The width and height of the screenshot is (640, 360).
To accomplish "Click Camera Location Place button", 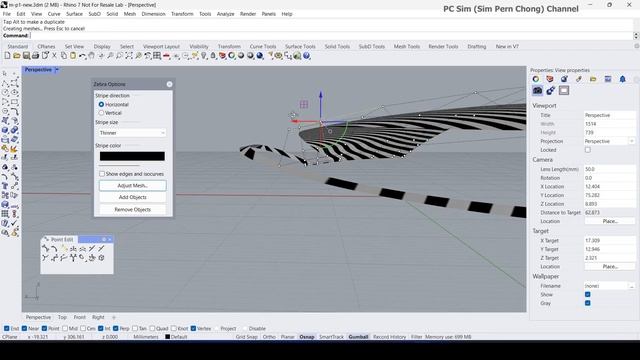I will pyautogui.click(x=610, y=221).
